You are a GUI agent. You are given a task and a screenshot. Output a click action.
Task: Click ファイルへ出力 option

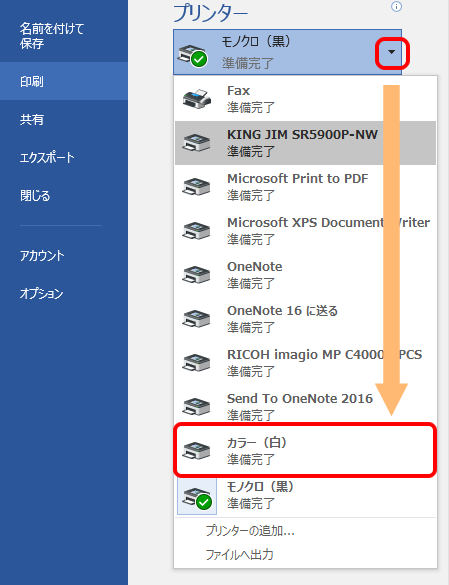(x=240, y=554)
